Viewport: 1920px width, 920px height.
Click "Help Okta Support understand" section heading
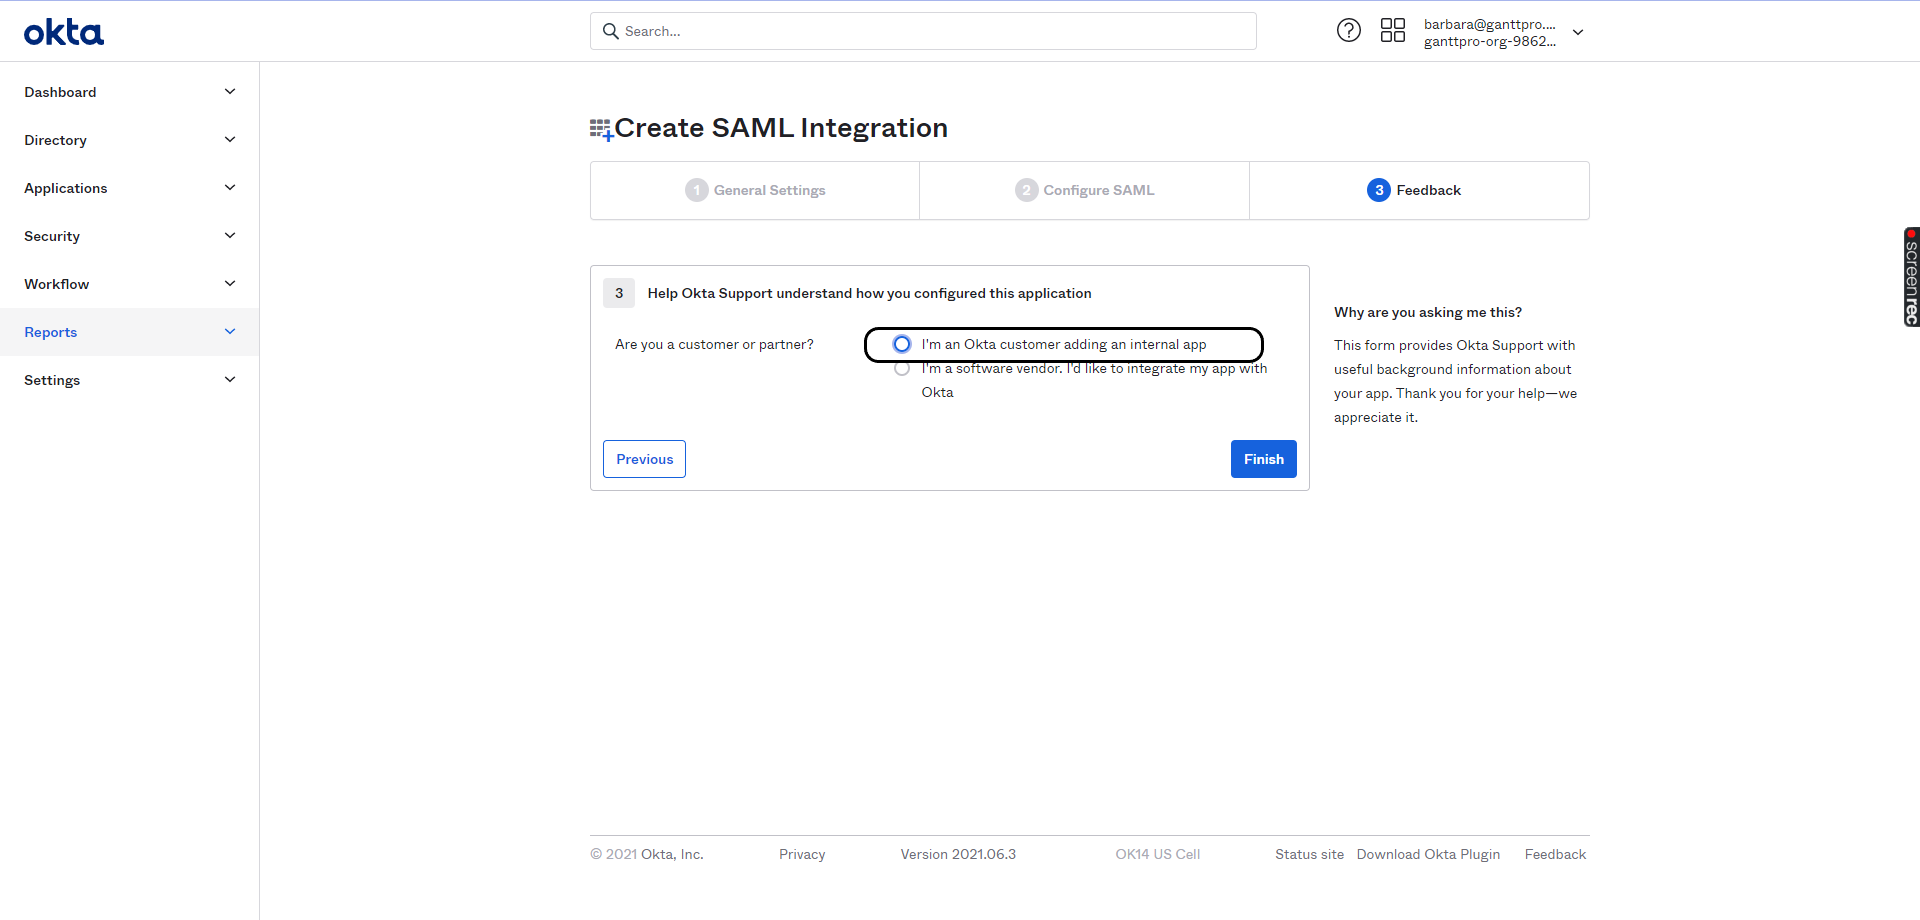point(869,293)
